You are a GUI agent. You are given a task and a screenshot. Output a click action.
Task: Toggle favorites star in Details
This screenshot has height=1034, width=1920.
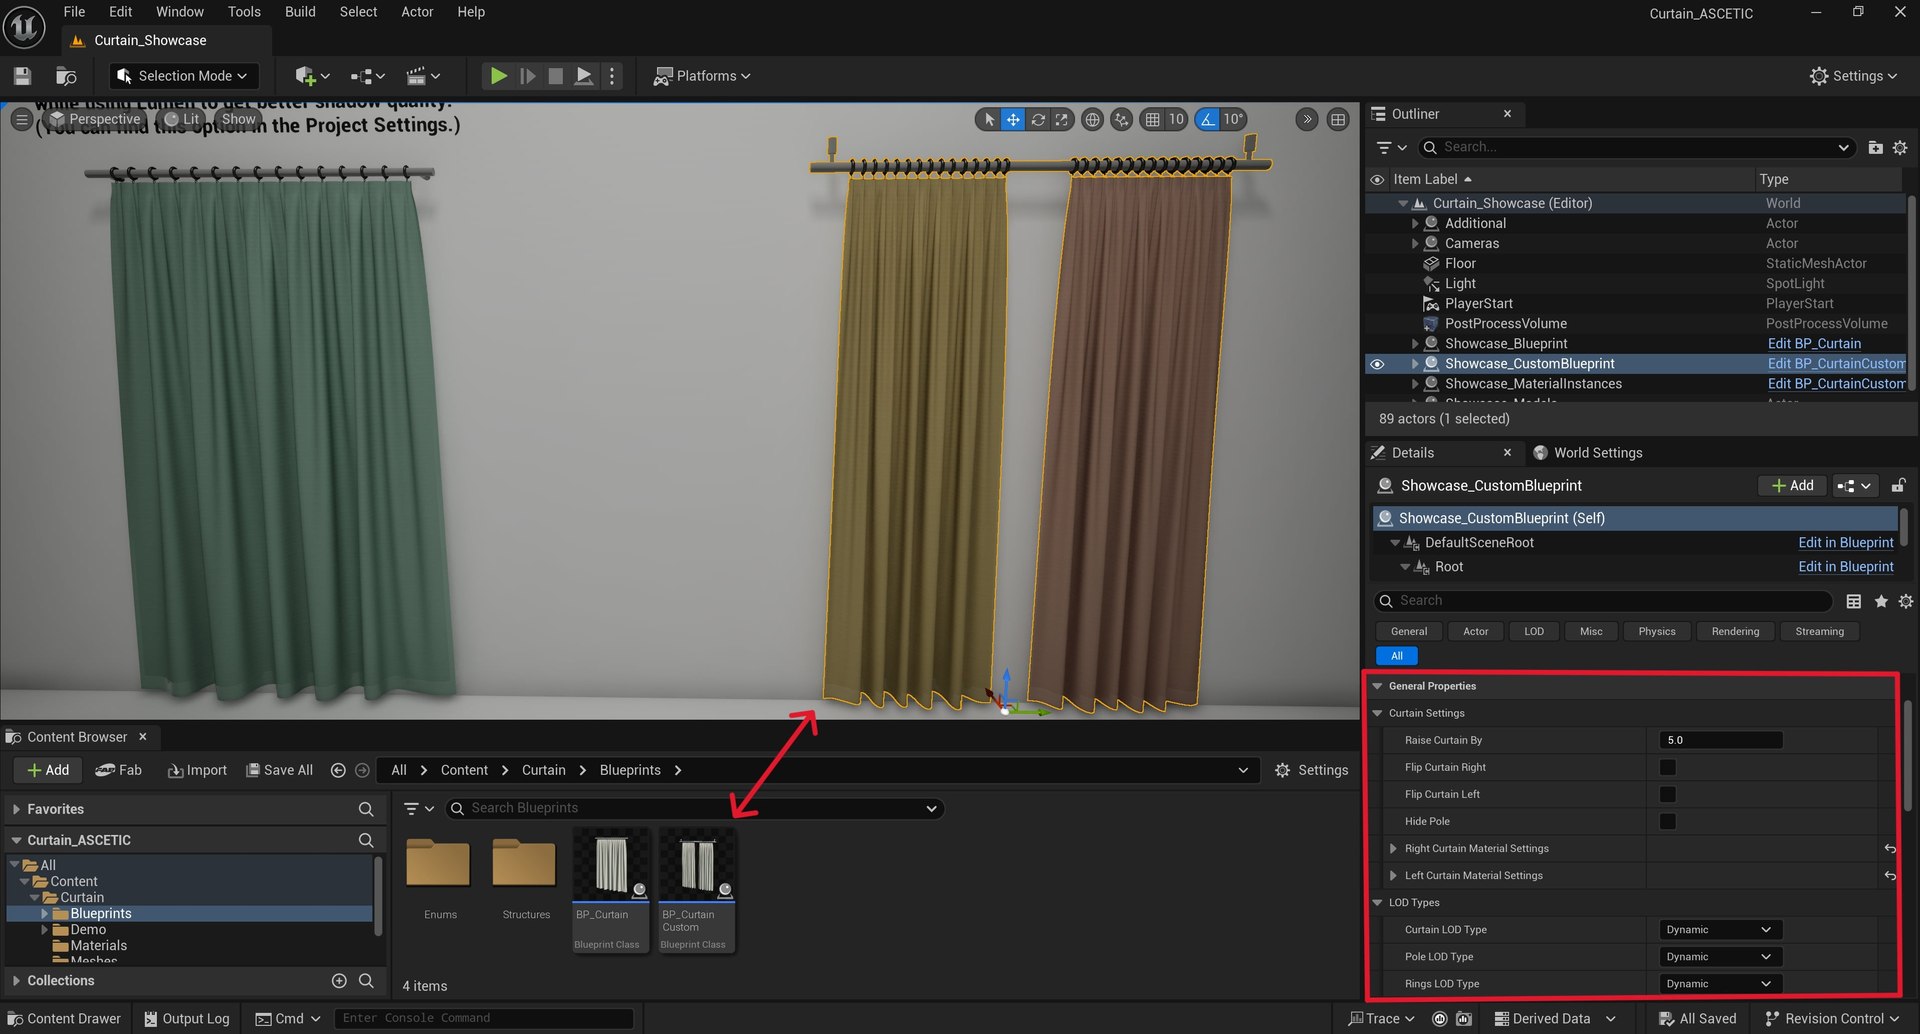tap(1881, 601)
